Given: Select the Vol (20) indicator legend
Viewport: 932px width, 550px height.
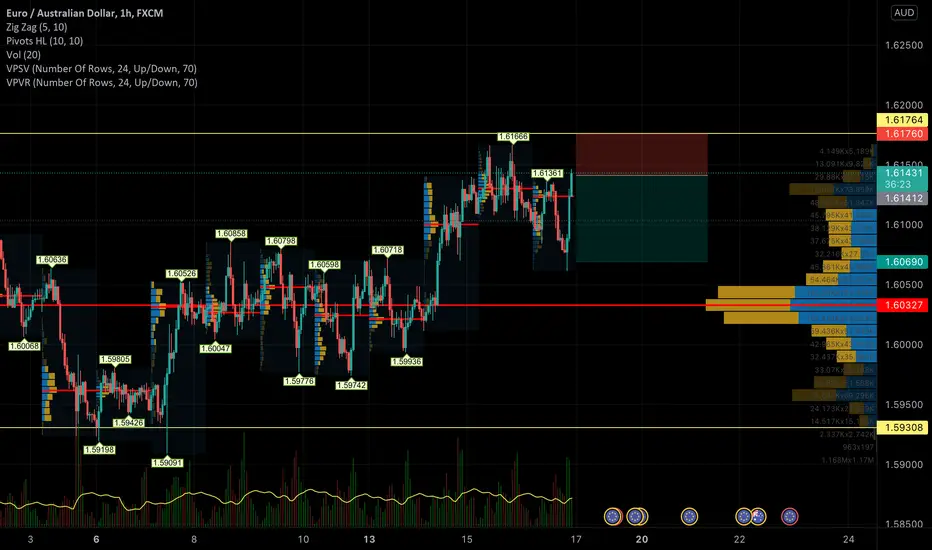Looking at the screenshot, I should tap(23, 55).
